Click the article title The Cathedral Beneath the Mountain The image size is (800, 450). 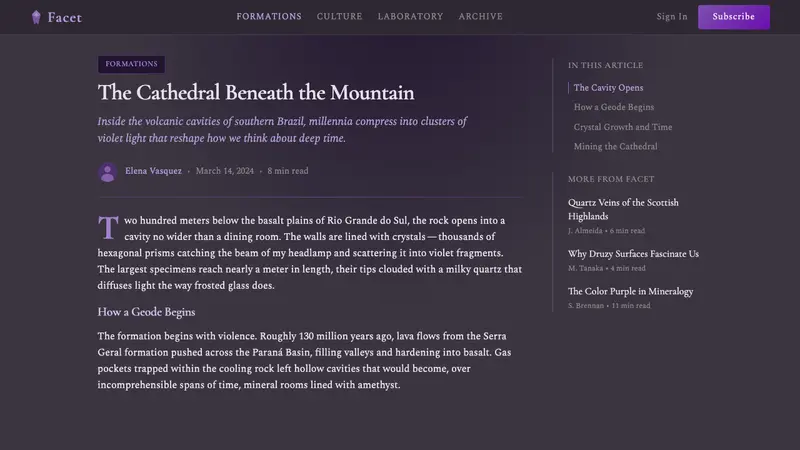click(256, 93)
